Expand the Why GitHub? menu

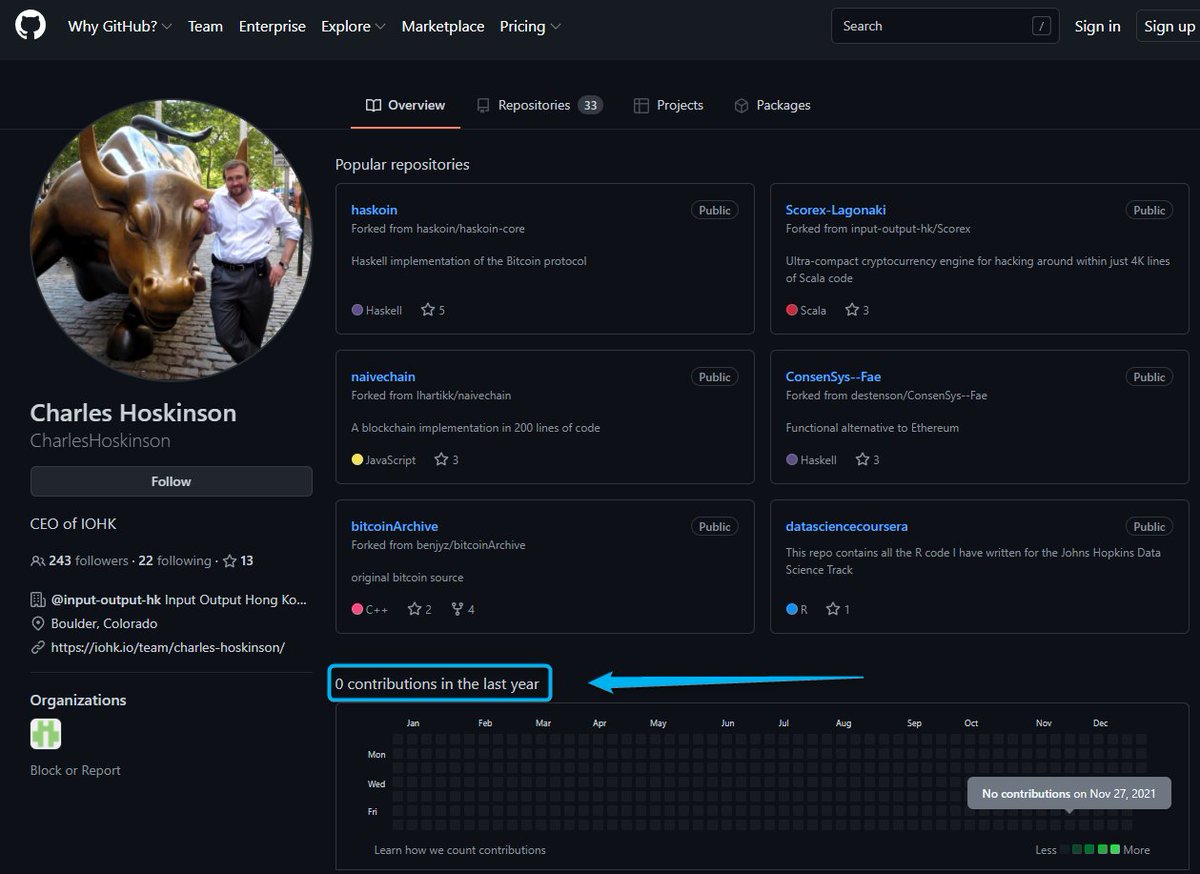[120, 26]
